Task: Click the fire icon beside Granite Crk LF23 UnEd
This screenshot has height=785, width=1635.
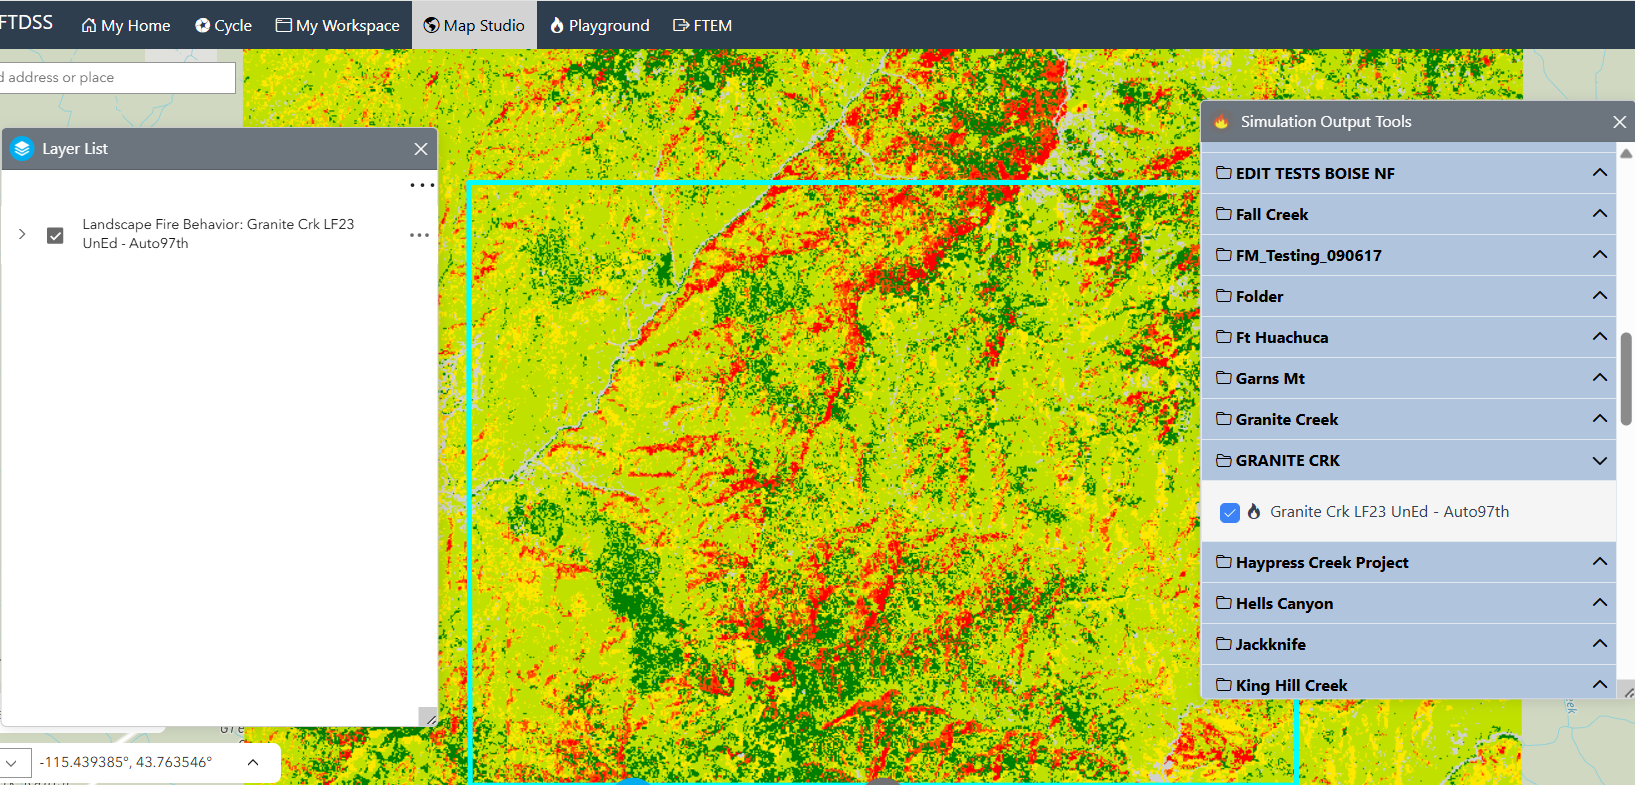Action: click(1254, 511)
